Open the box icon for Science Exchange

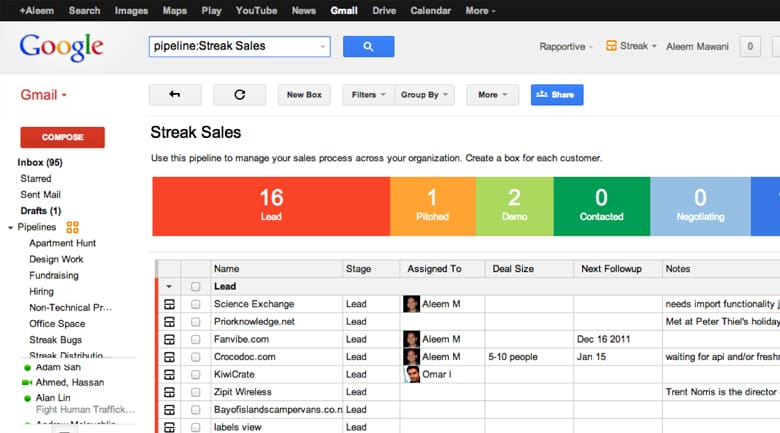(169, 304)
